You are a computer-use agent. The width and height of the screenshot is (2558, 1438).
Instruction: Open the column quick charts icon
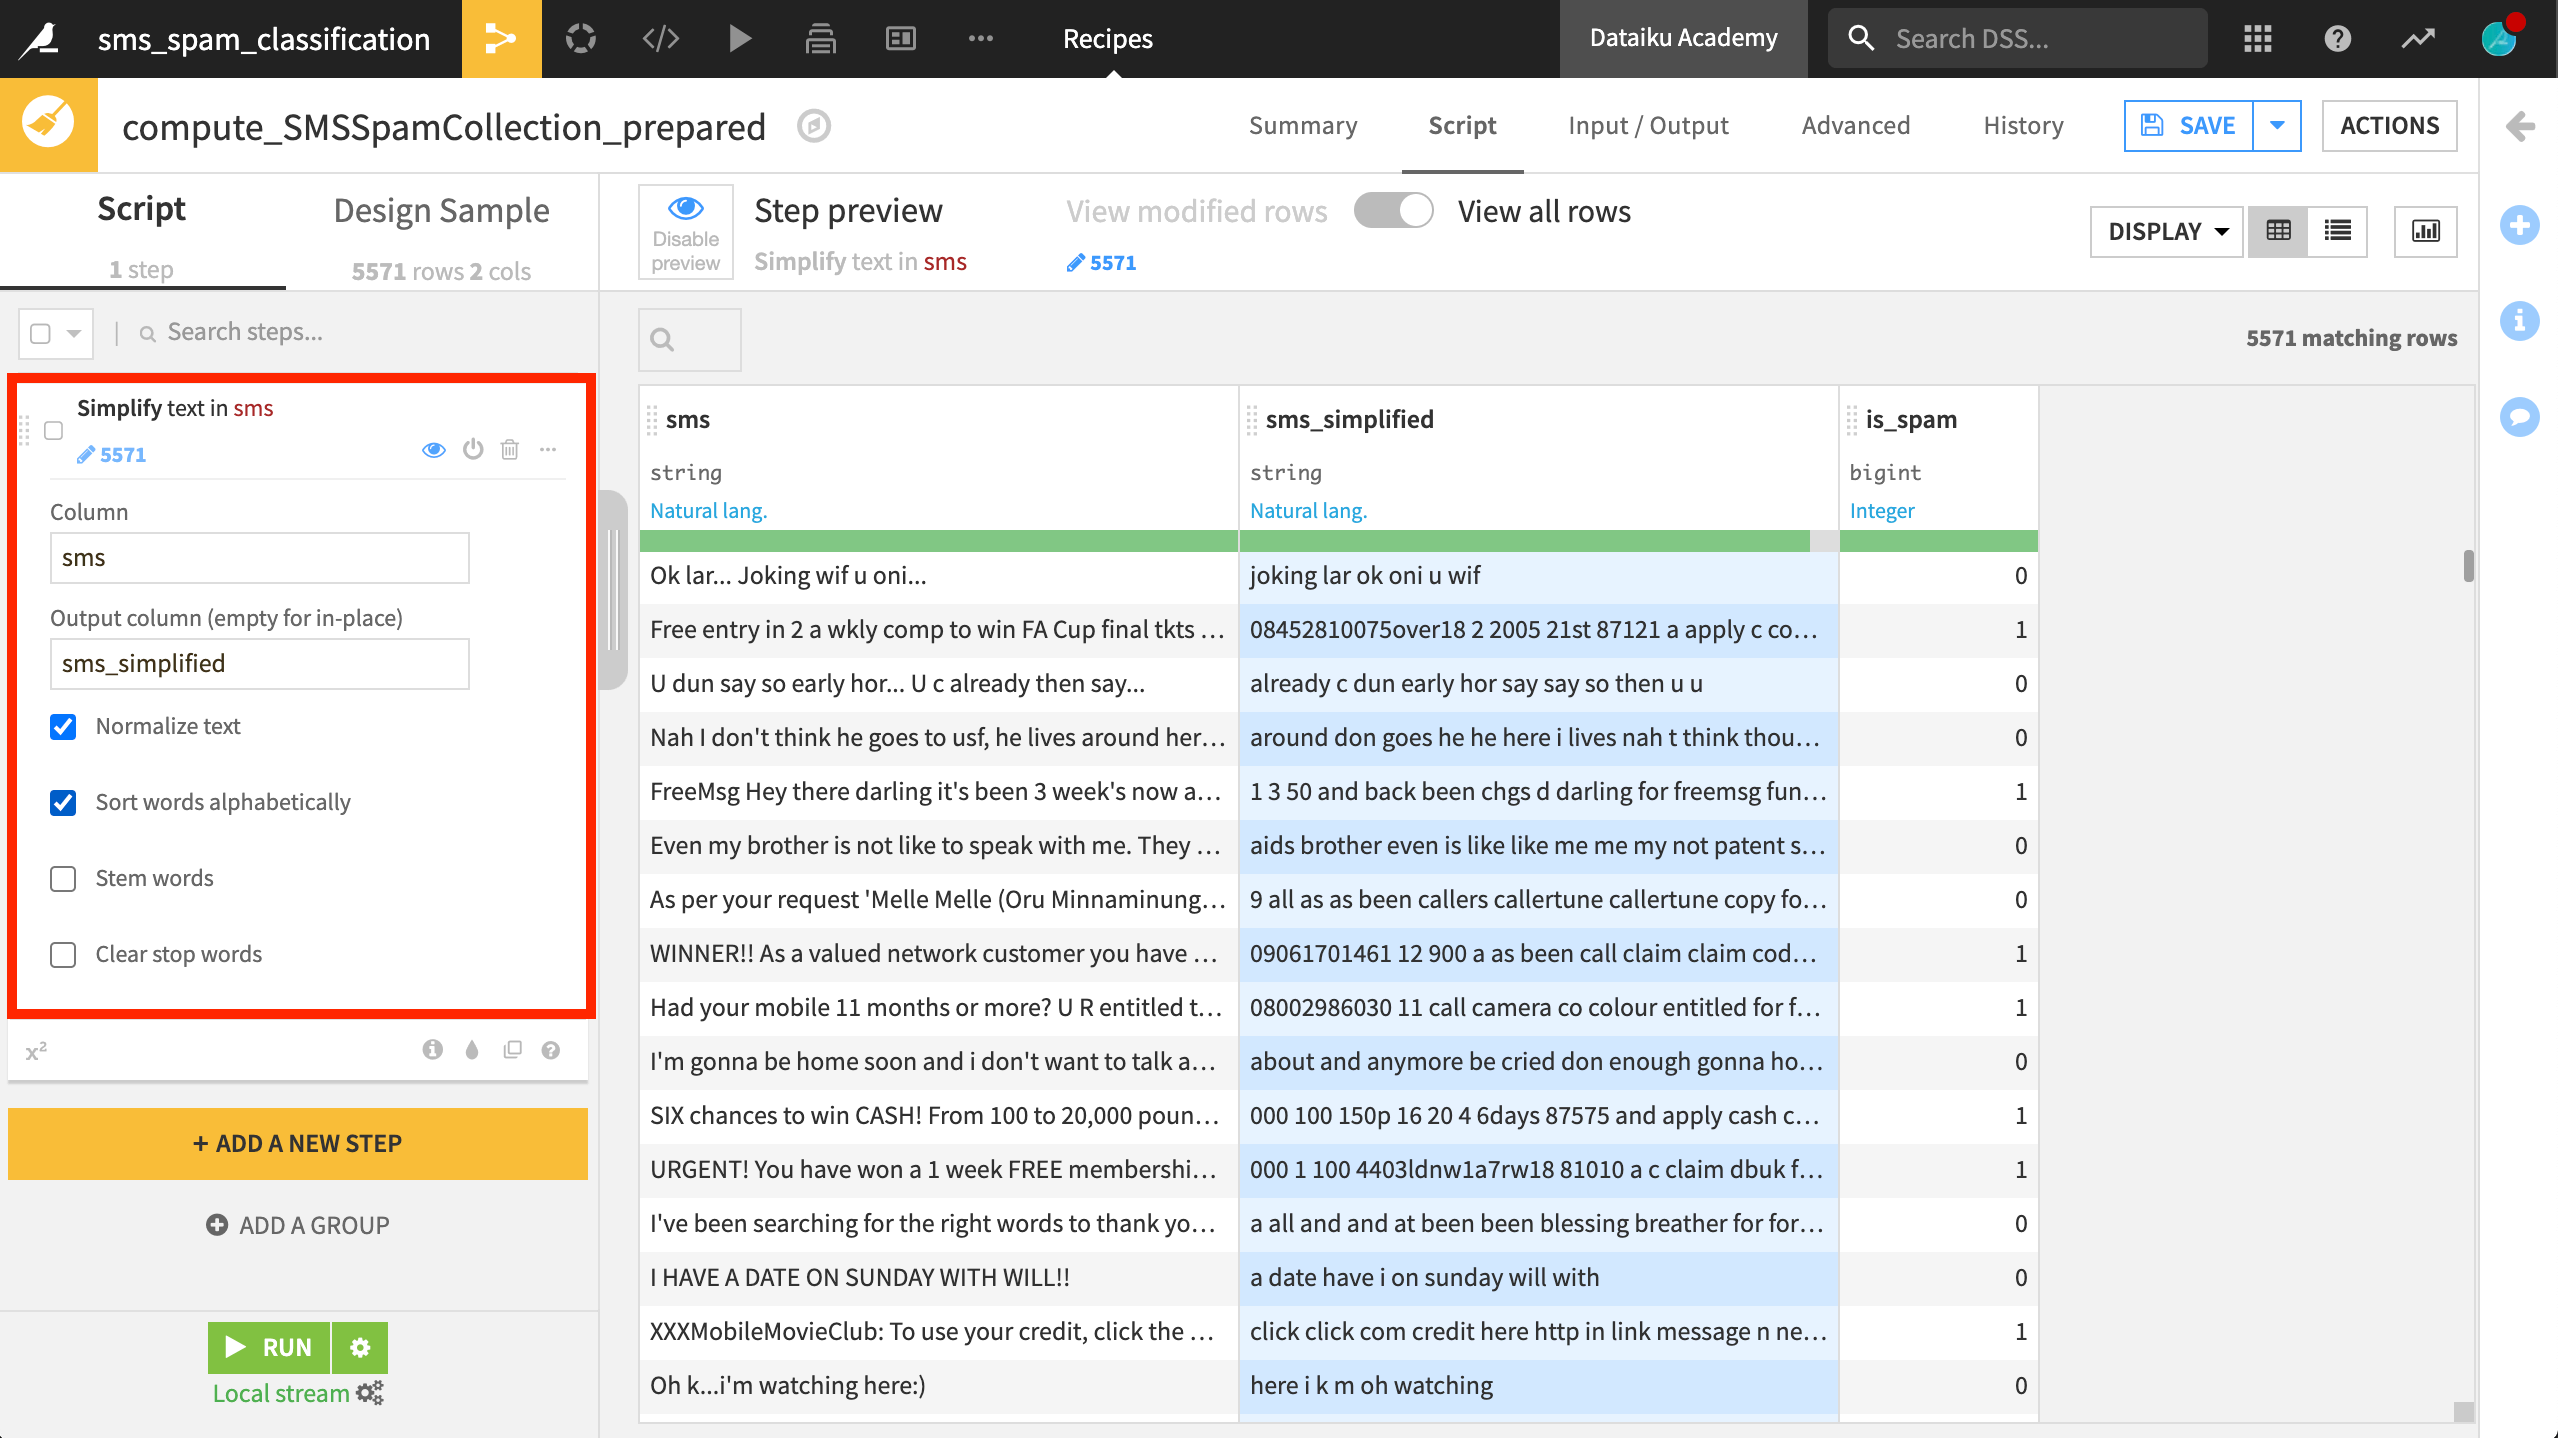[x=2425, y=231]
